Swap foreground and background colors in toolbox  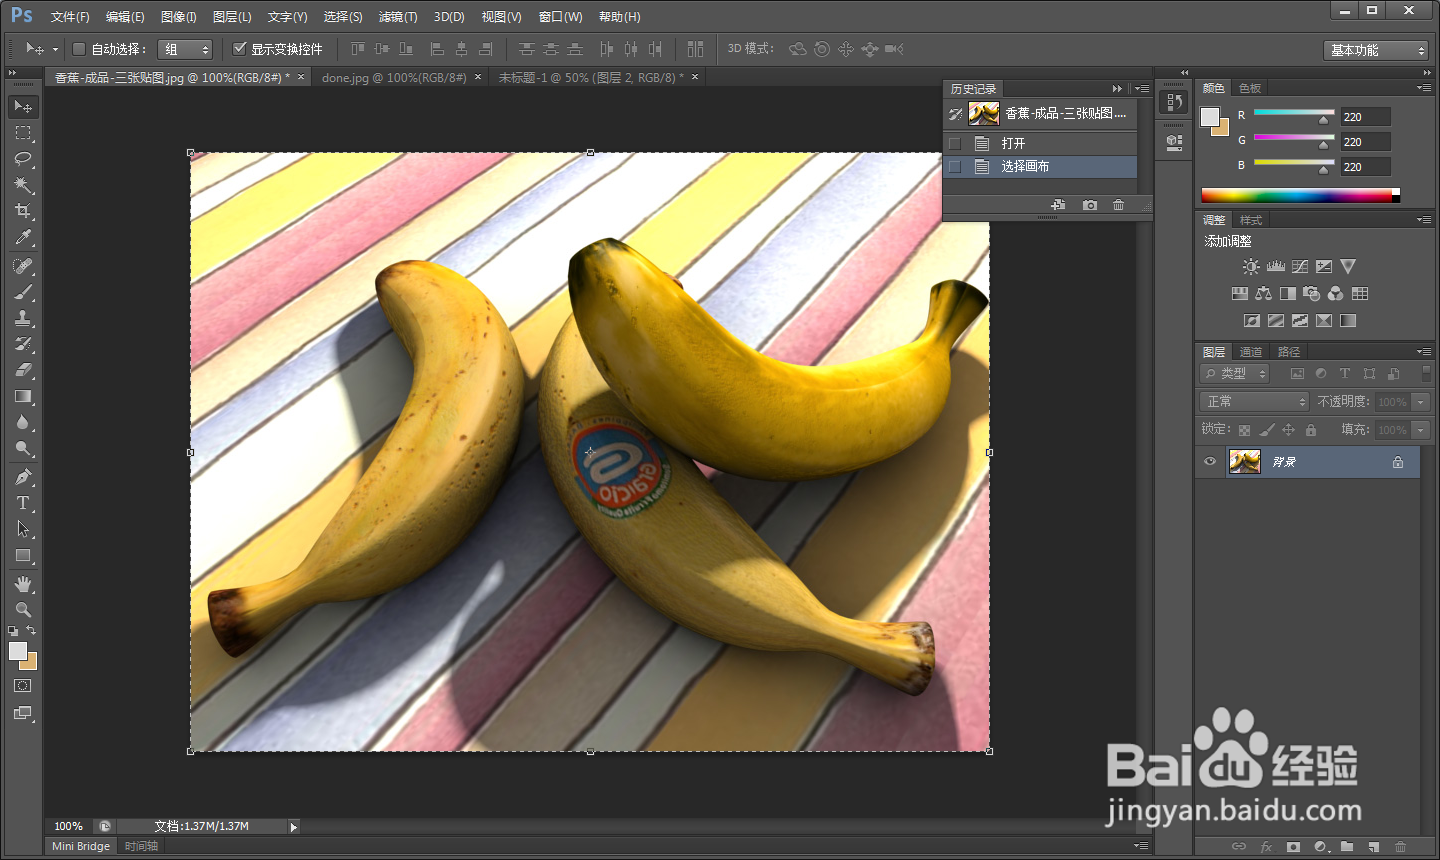coord(31,631)
